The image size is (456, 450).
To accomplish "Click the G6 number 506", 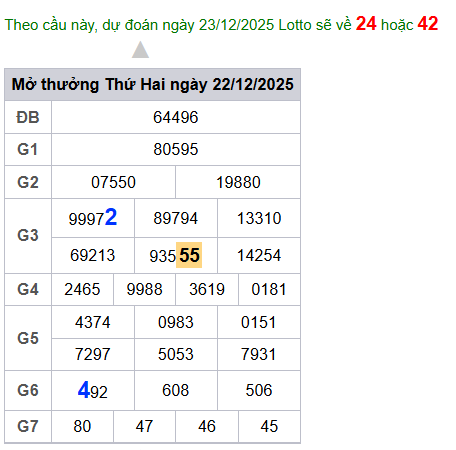I will 259,390.
